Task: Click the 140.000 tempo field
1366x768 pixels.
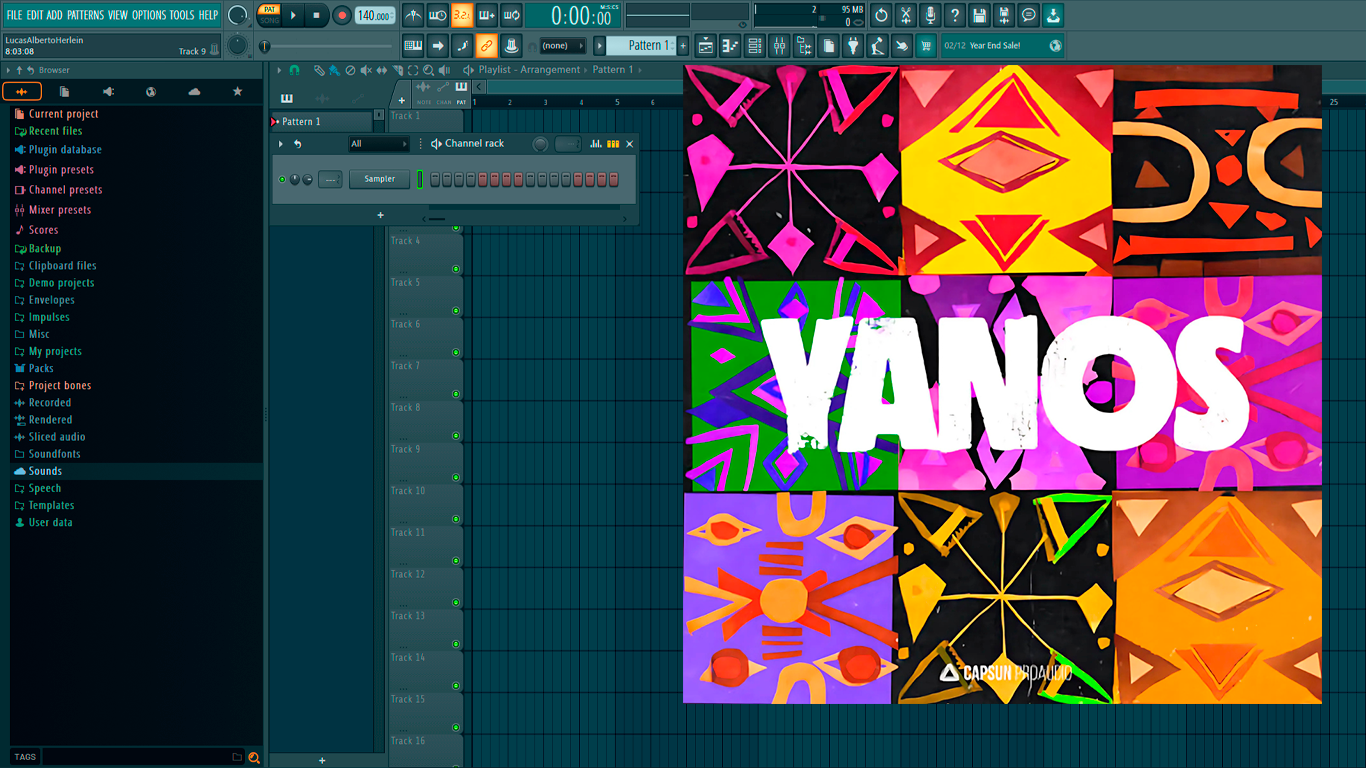Action: [x=374, y=15]
